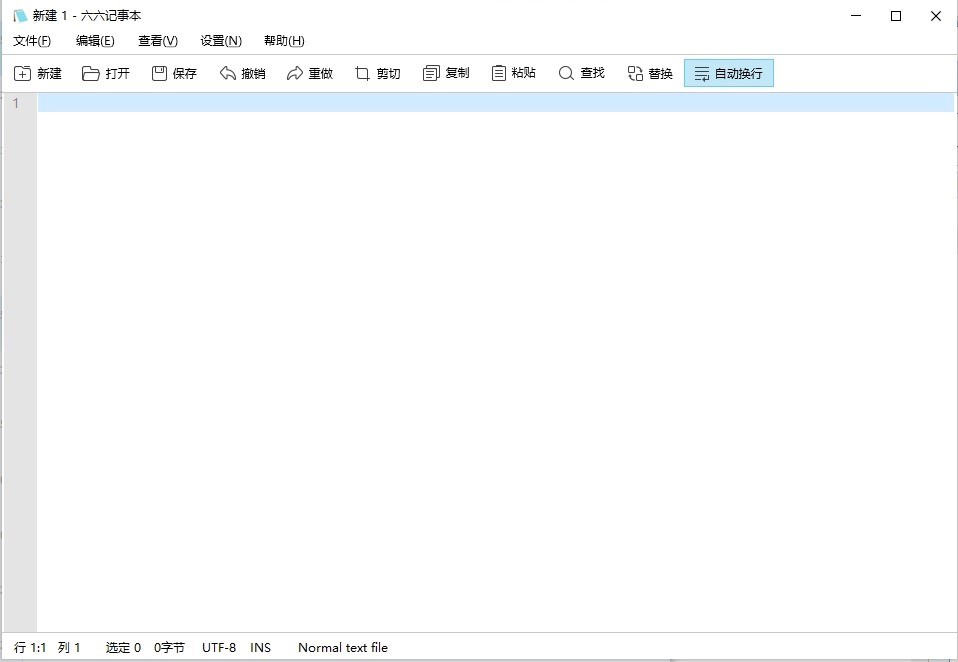Open the 帮助(H) menu
The height and width of the screenshot is (662, 958).
[284, 41]
